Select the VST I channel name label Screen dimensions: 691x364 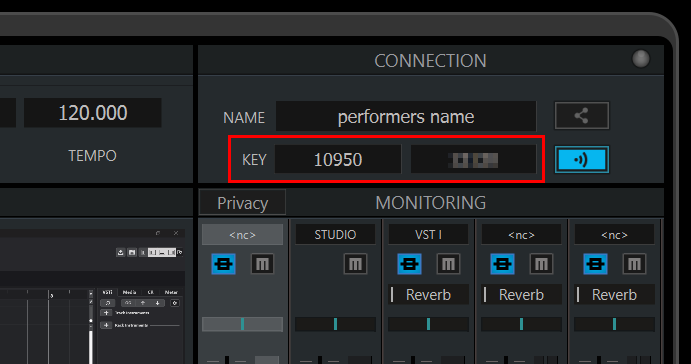[x=428, y=234]
